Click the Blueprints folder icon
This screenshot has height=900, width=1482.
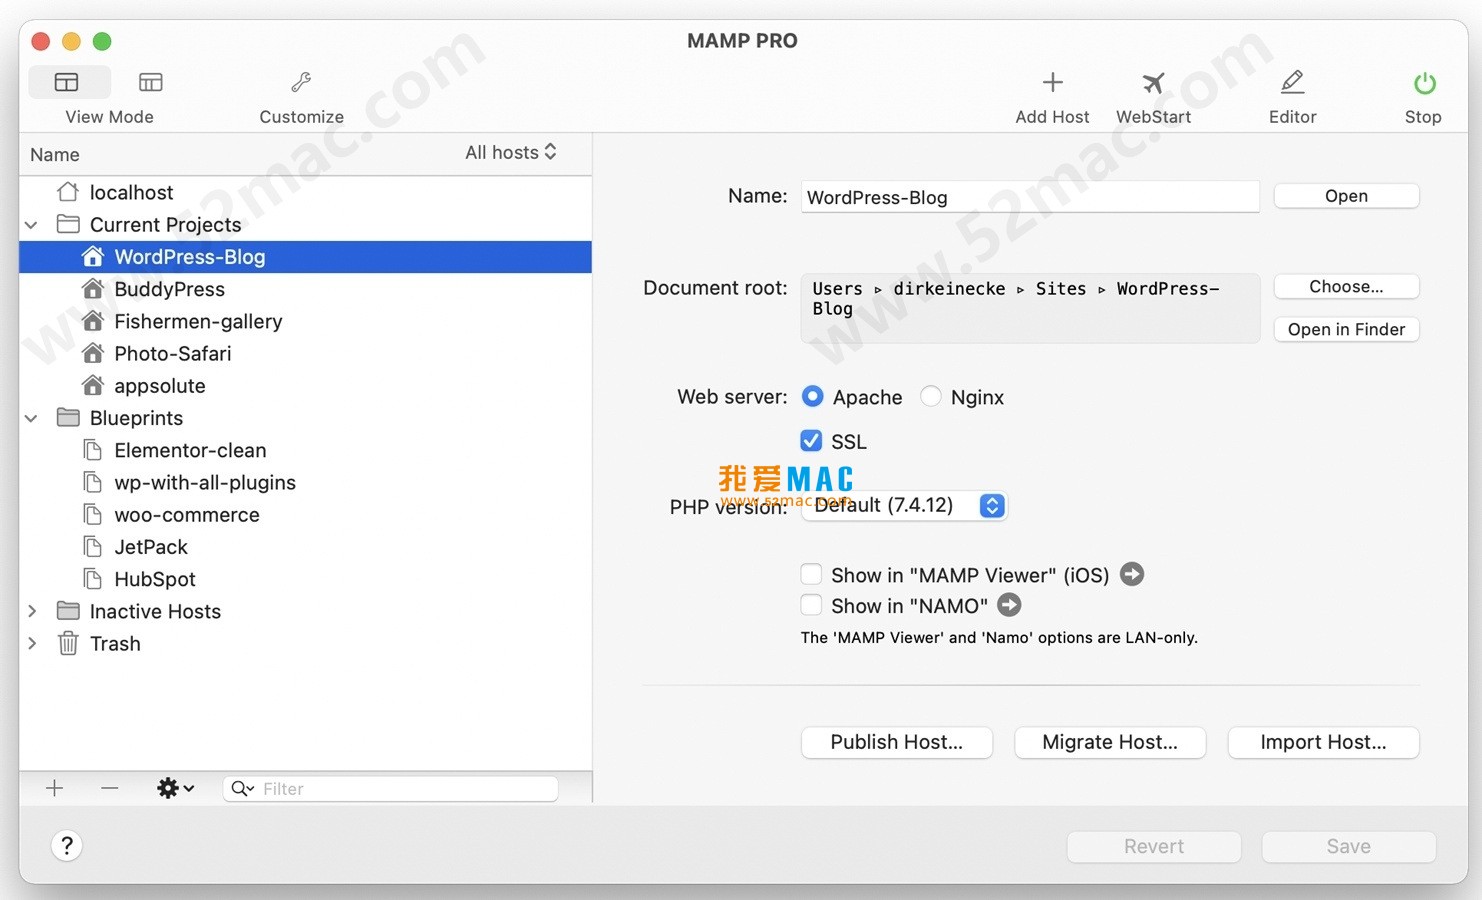(68, 417)
